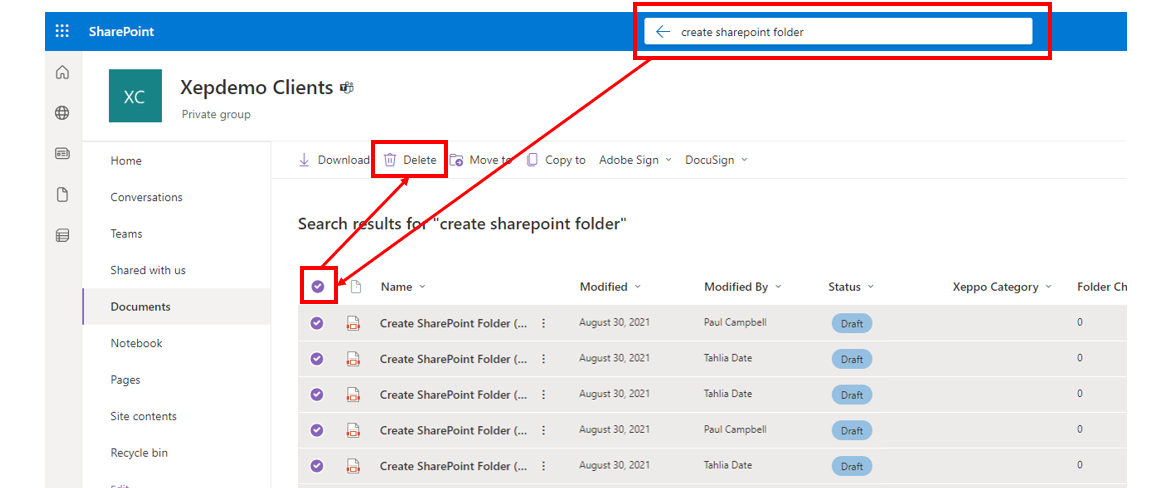Viewport: 1175px width, 488px height.
Task: Open the SharePoint home rail icon
Action: 63,73
